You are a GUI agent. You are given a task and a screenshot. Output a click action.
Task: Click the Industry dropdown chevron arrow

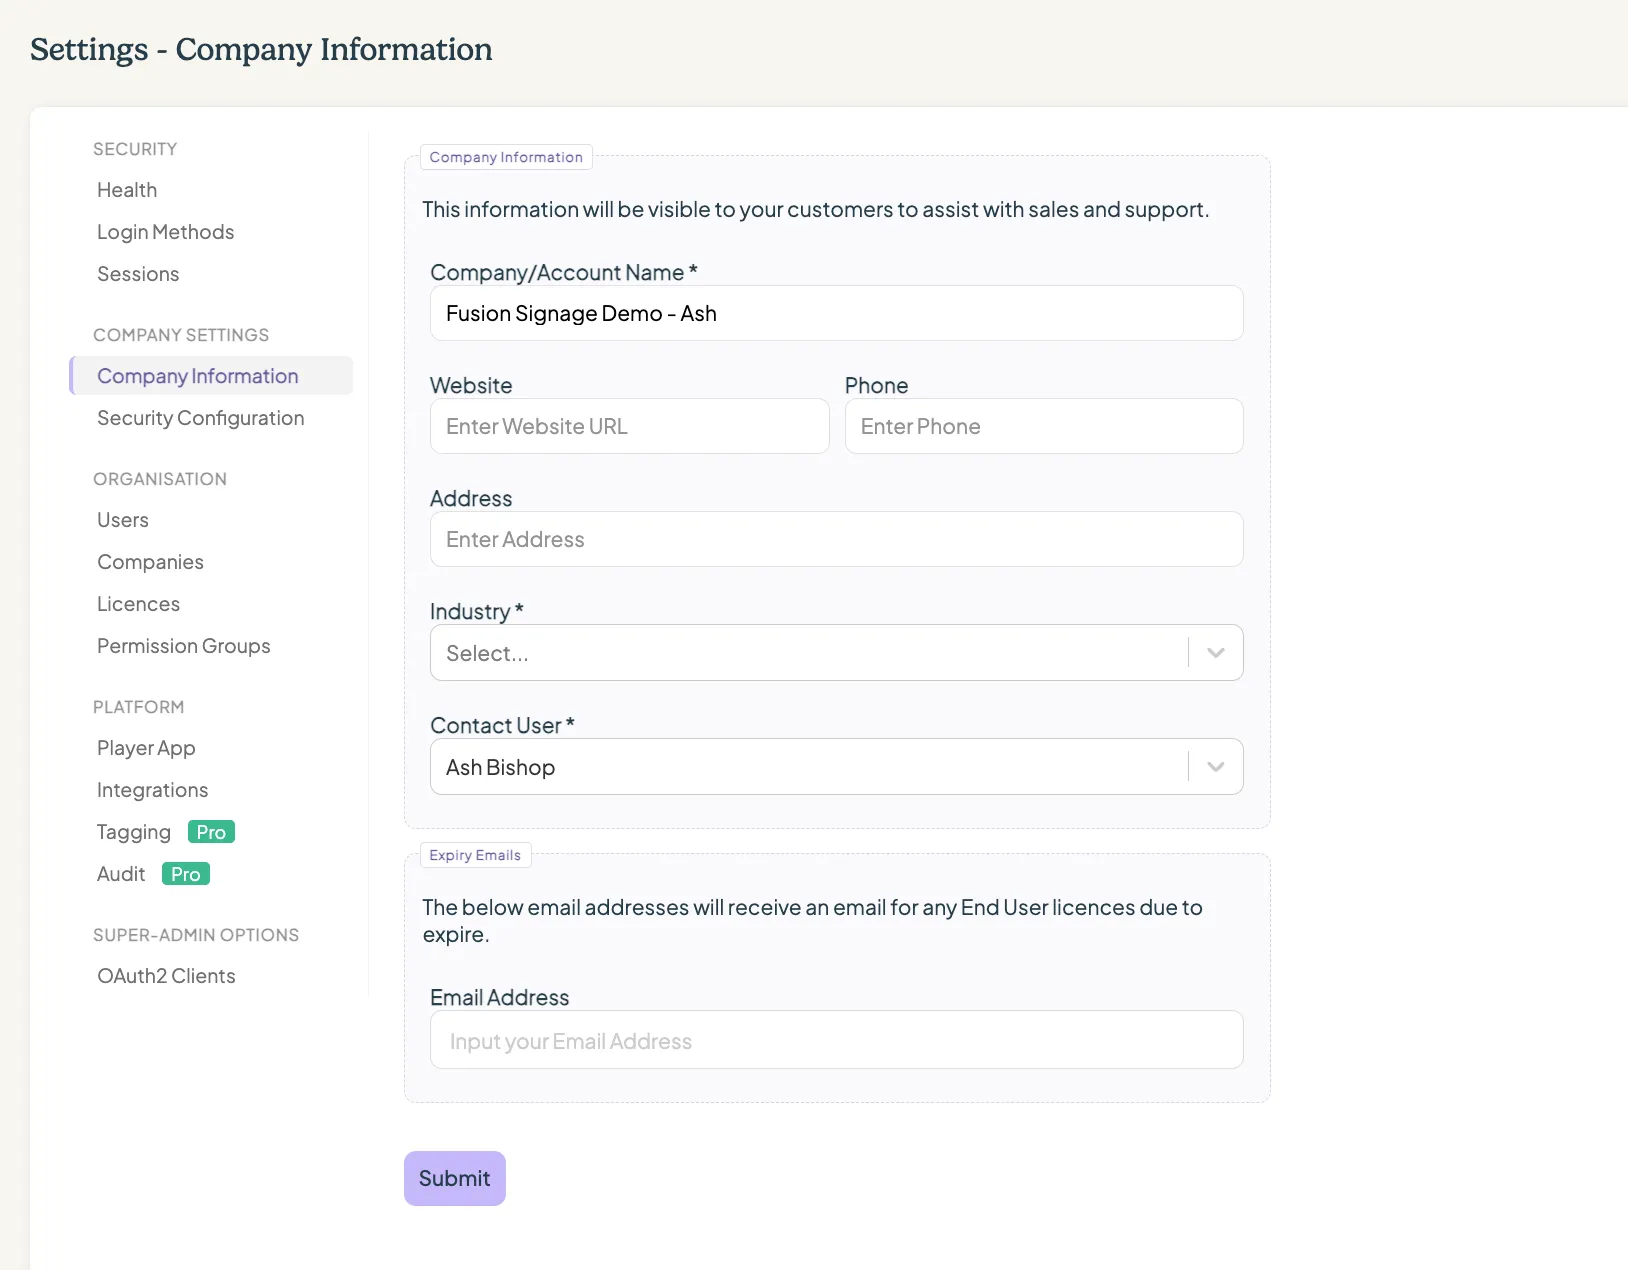[1216, 653]
